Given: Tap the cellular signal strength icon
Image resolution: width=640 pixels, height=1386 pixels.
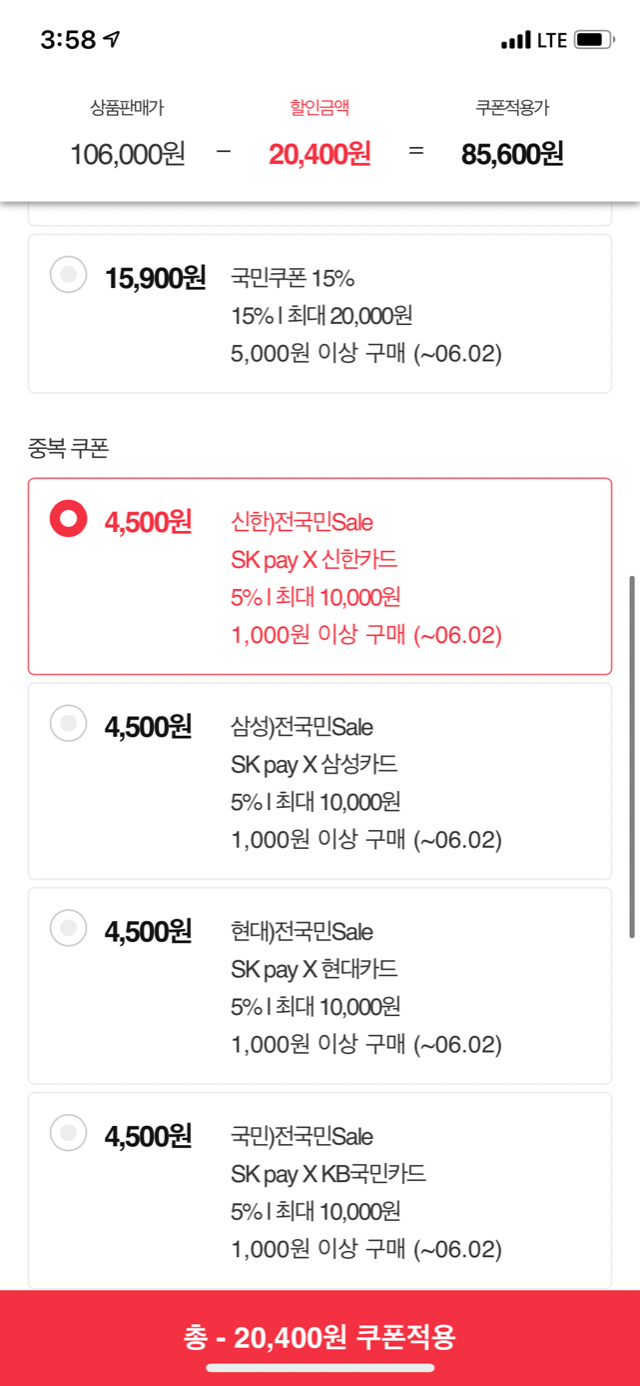Looking at the screenshot, I should tap(515, 41).
